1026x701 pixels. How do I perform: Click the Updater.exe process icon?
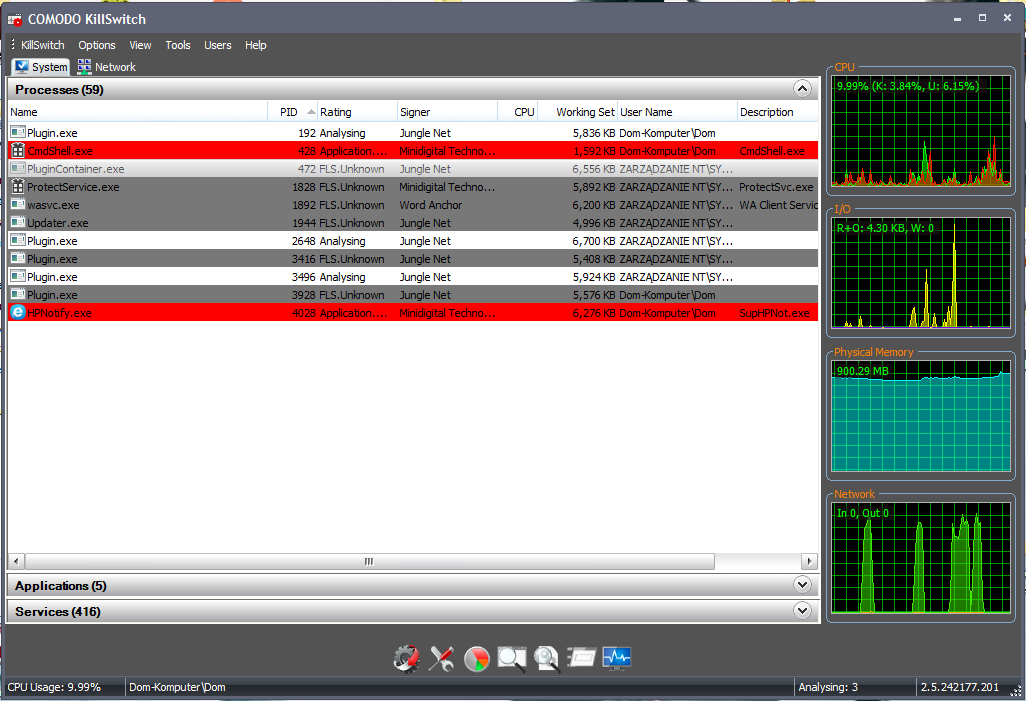click(18, 223)
